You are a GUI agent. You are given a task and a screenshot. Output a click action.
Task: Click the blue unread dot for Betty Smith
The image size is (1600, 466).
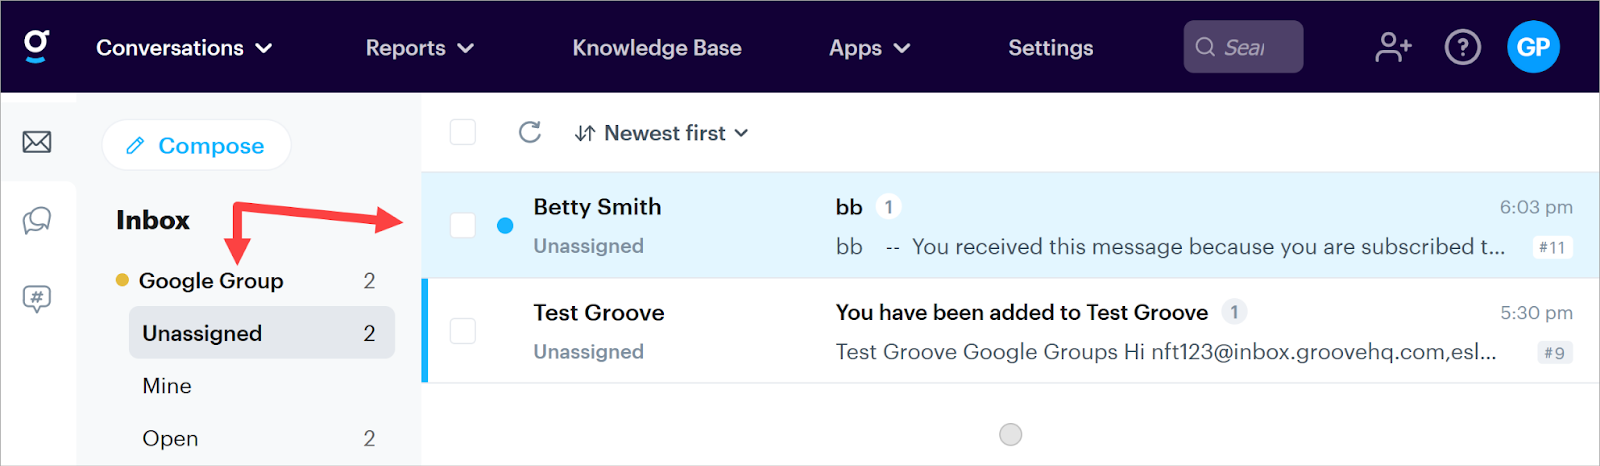pyautogui.click(x=505, y=226)
